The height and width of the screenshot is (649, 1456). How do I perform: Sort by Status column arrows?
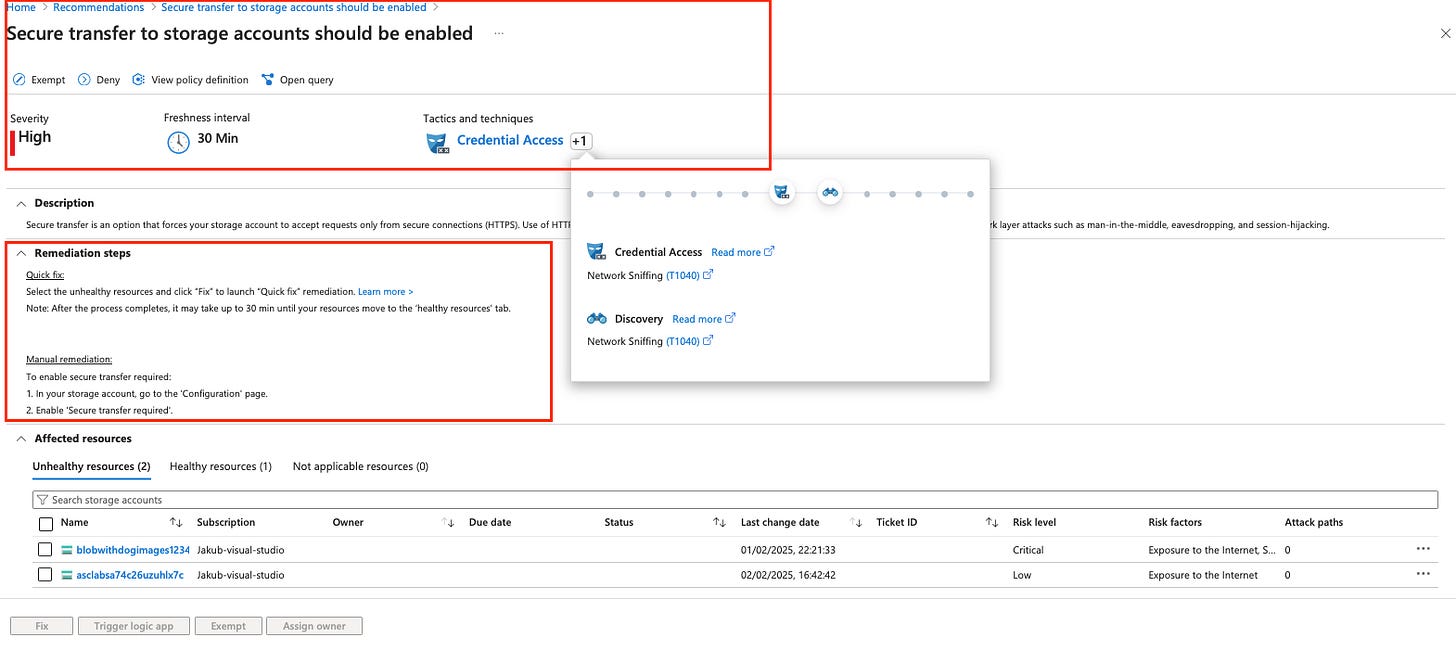[720, 522]
